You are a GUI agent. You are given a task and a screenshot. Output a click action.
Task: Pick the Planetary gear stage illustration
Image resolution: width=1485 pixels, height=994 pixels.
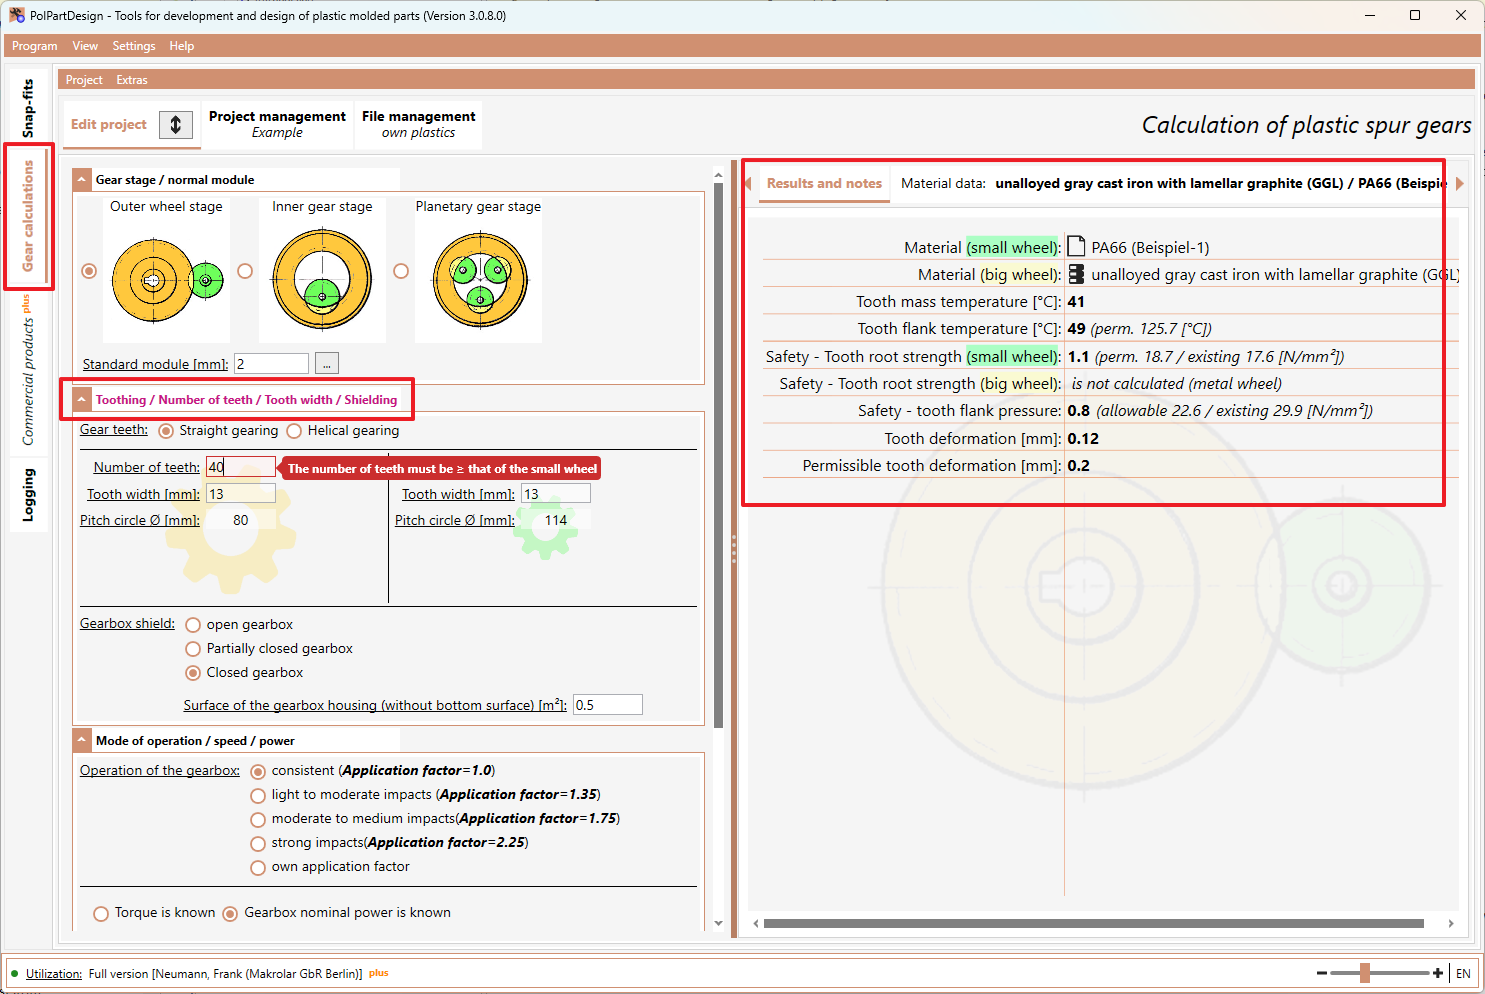tap(480, 280)
